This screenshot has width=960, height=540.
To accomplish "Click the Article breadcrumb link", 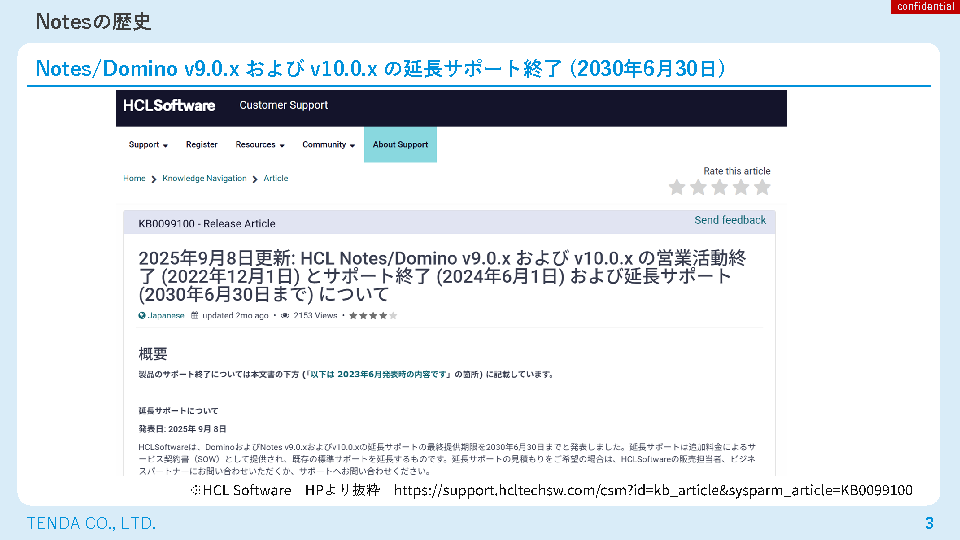I will (x=276, y=178).
